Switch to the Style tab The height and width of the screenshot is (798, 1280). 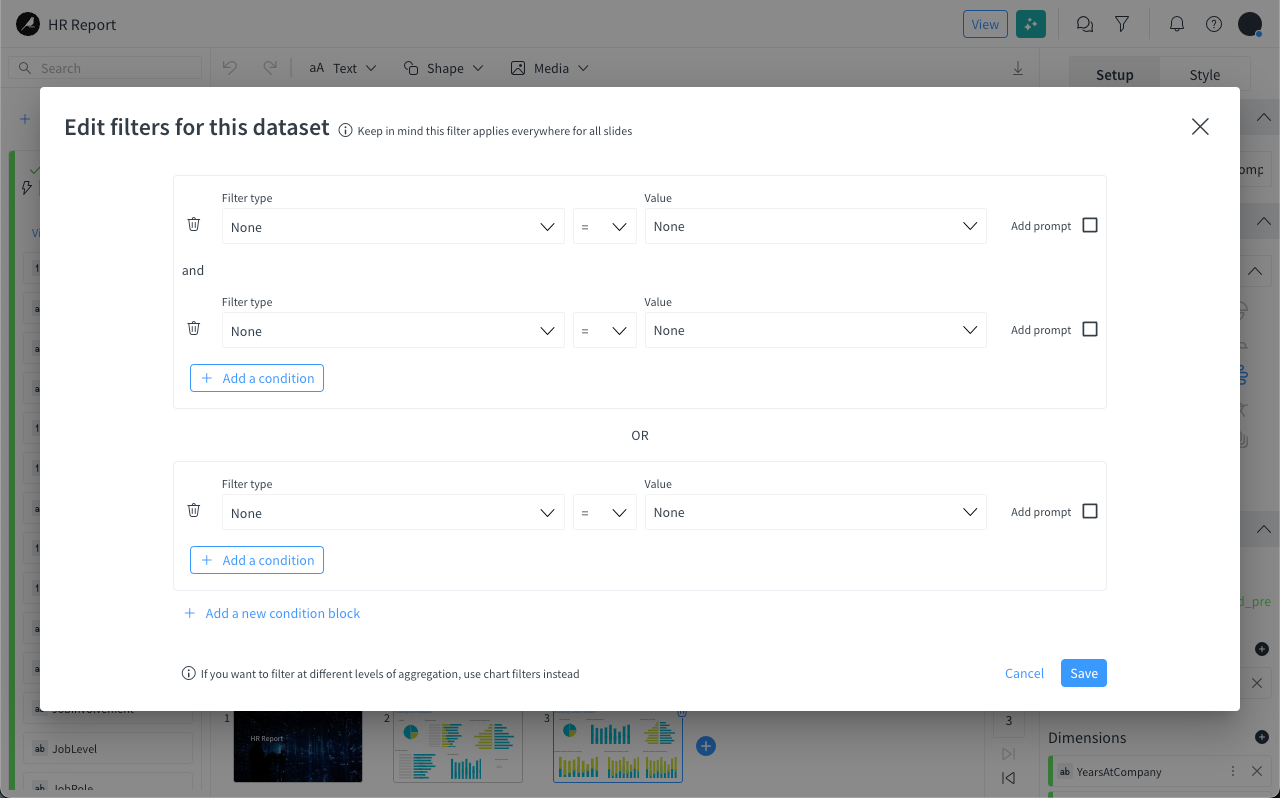(x=1204, y=74)
